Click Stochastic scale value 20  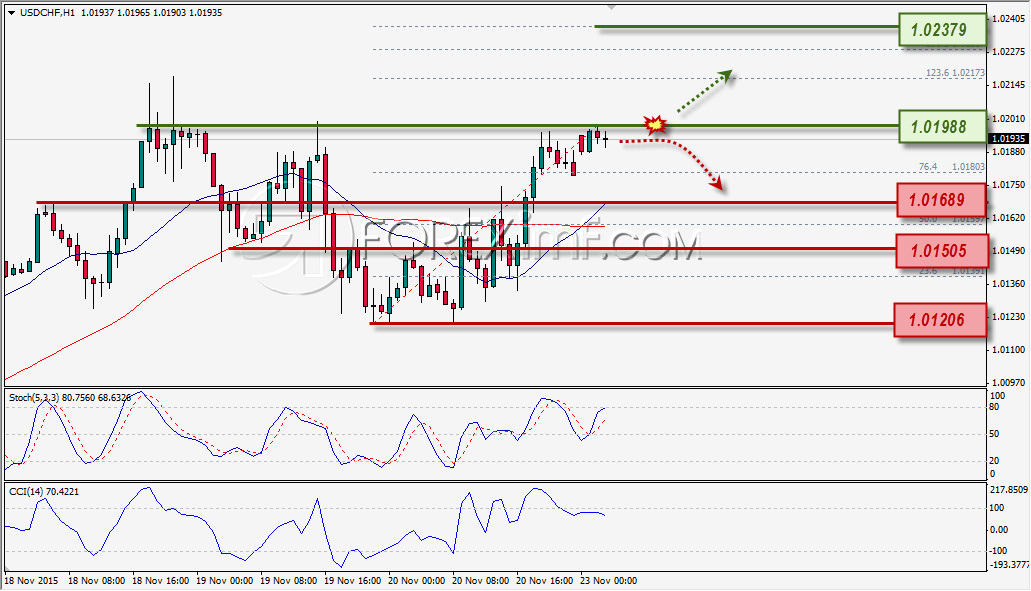coord(994,461)
